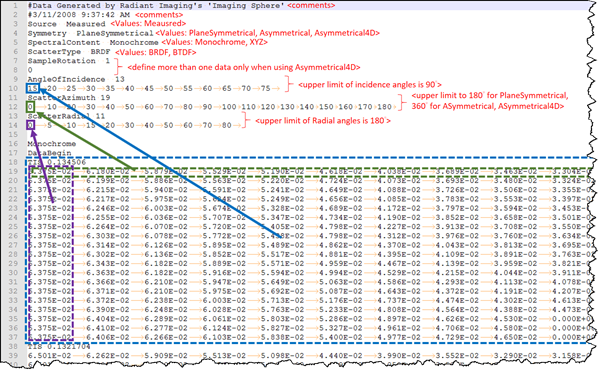
Task: Click data value 4.994E-02 on line 30
Action: click(x=341, y=272)
